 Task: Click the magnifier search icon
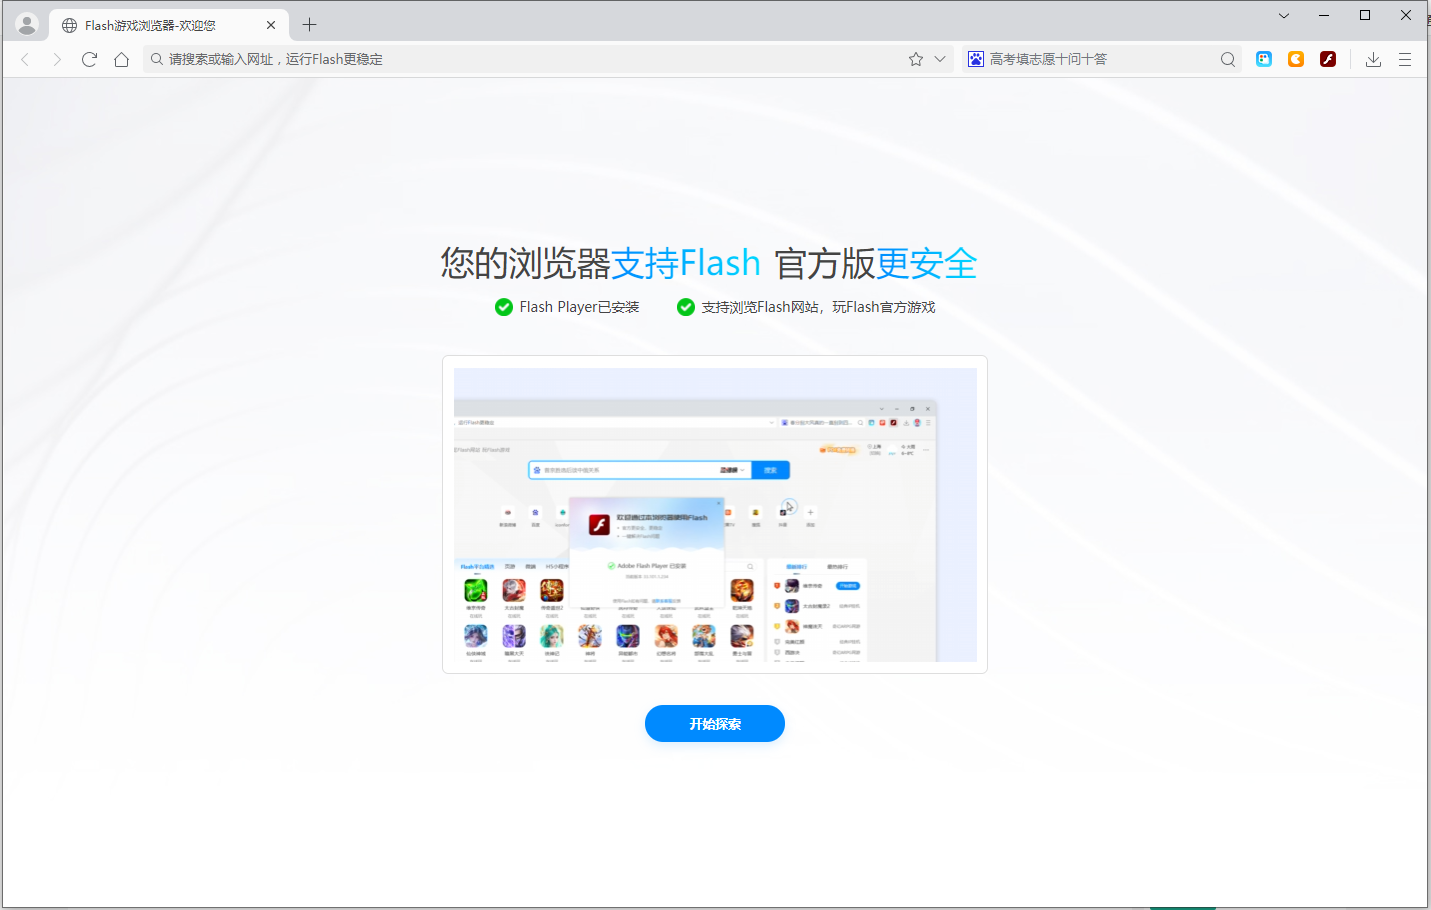click(1228, 59)
